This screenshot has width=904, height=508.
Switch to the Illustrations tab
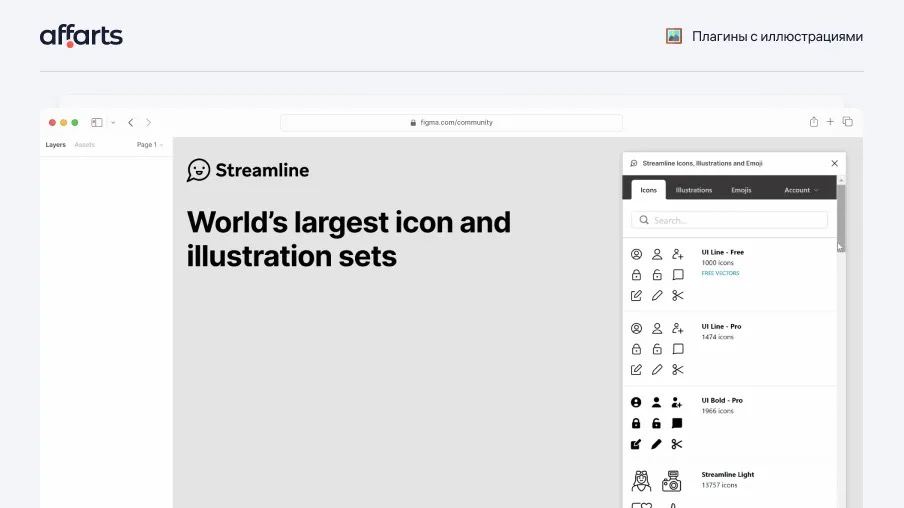click(x=693, y=190)
